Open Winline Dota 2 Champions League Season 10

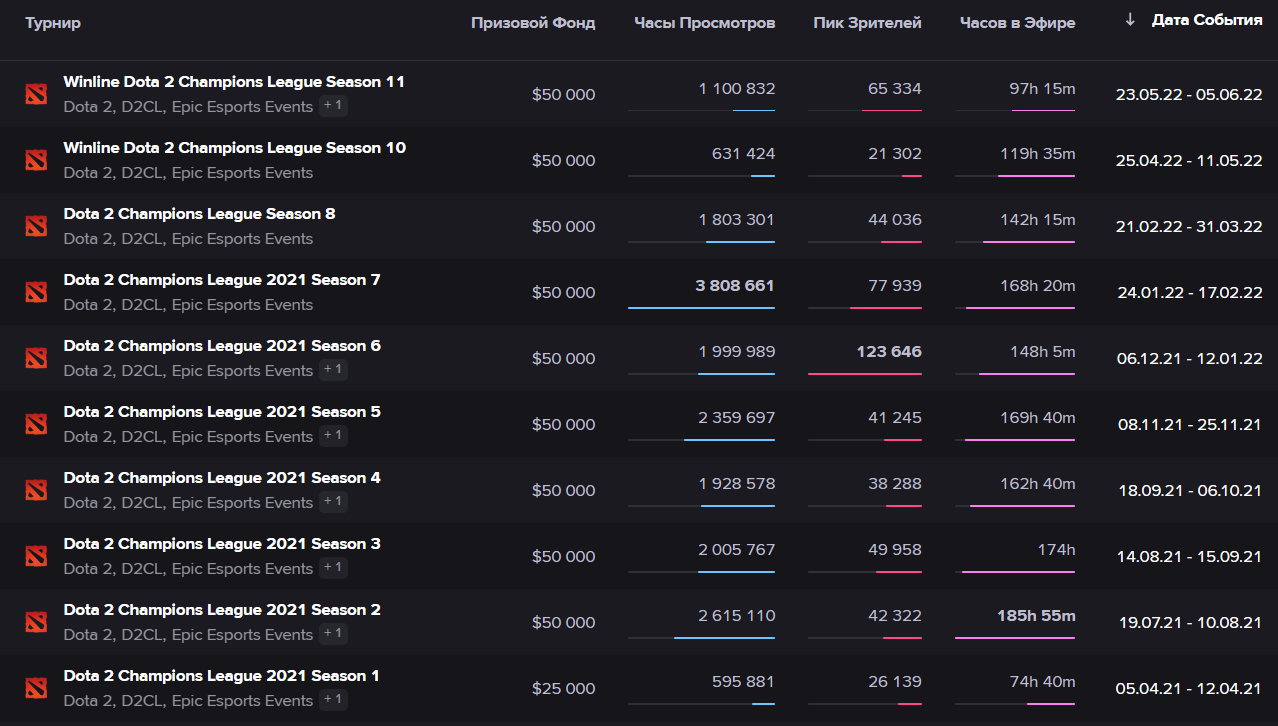235,148
